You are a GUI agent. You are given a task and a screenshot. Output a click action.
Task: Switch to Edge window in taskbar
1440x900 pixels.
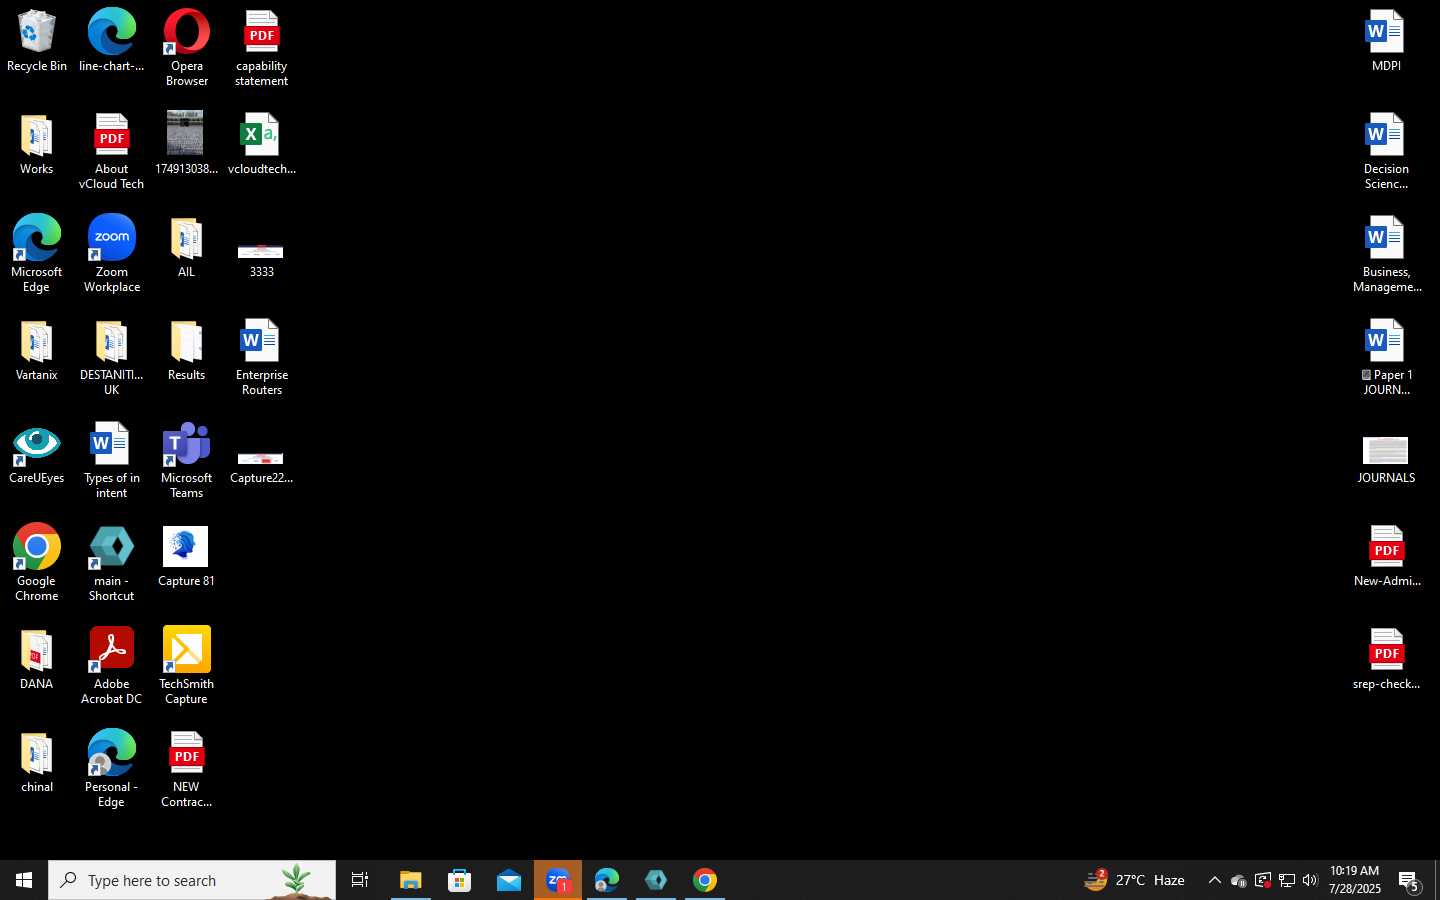click(x=607, y=880)
